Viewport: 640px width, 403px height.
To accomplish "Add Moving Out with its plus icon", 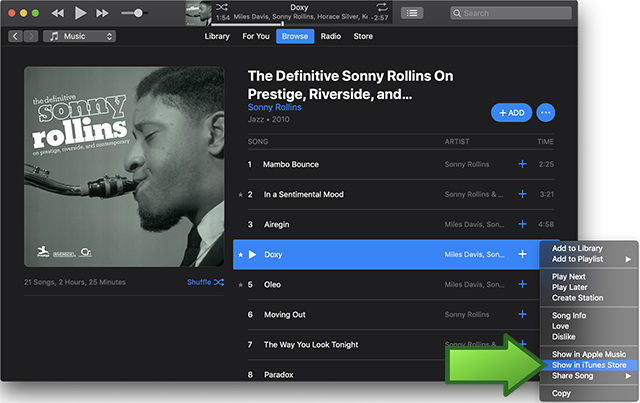I will [x=522, y=314].
